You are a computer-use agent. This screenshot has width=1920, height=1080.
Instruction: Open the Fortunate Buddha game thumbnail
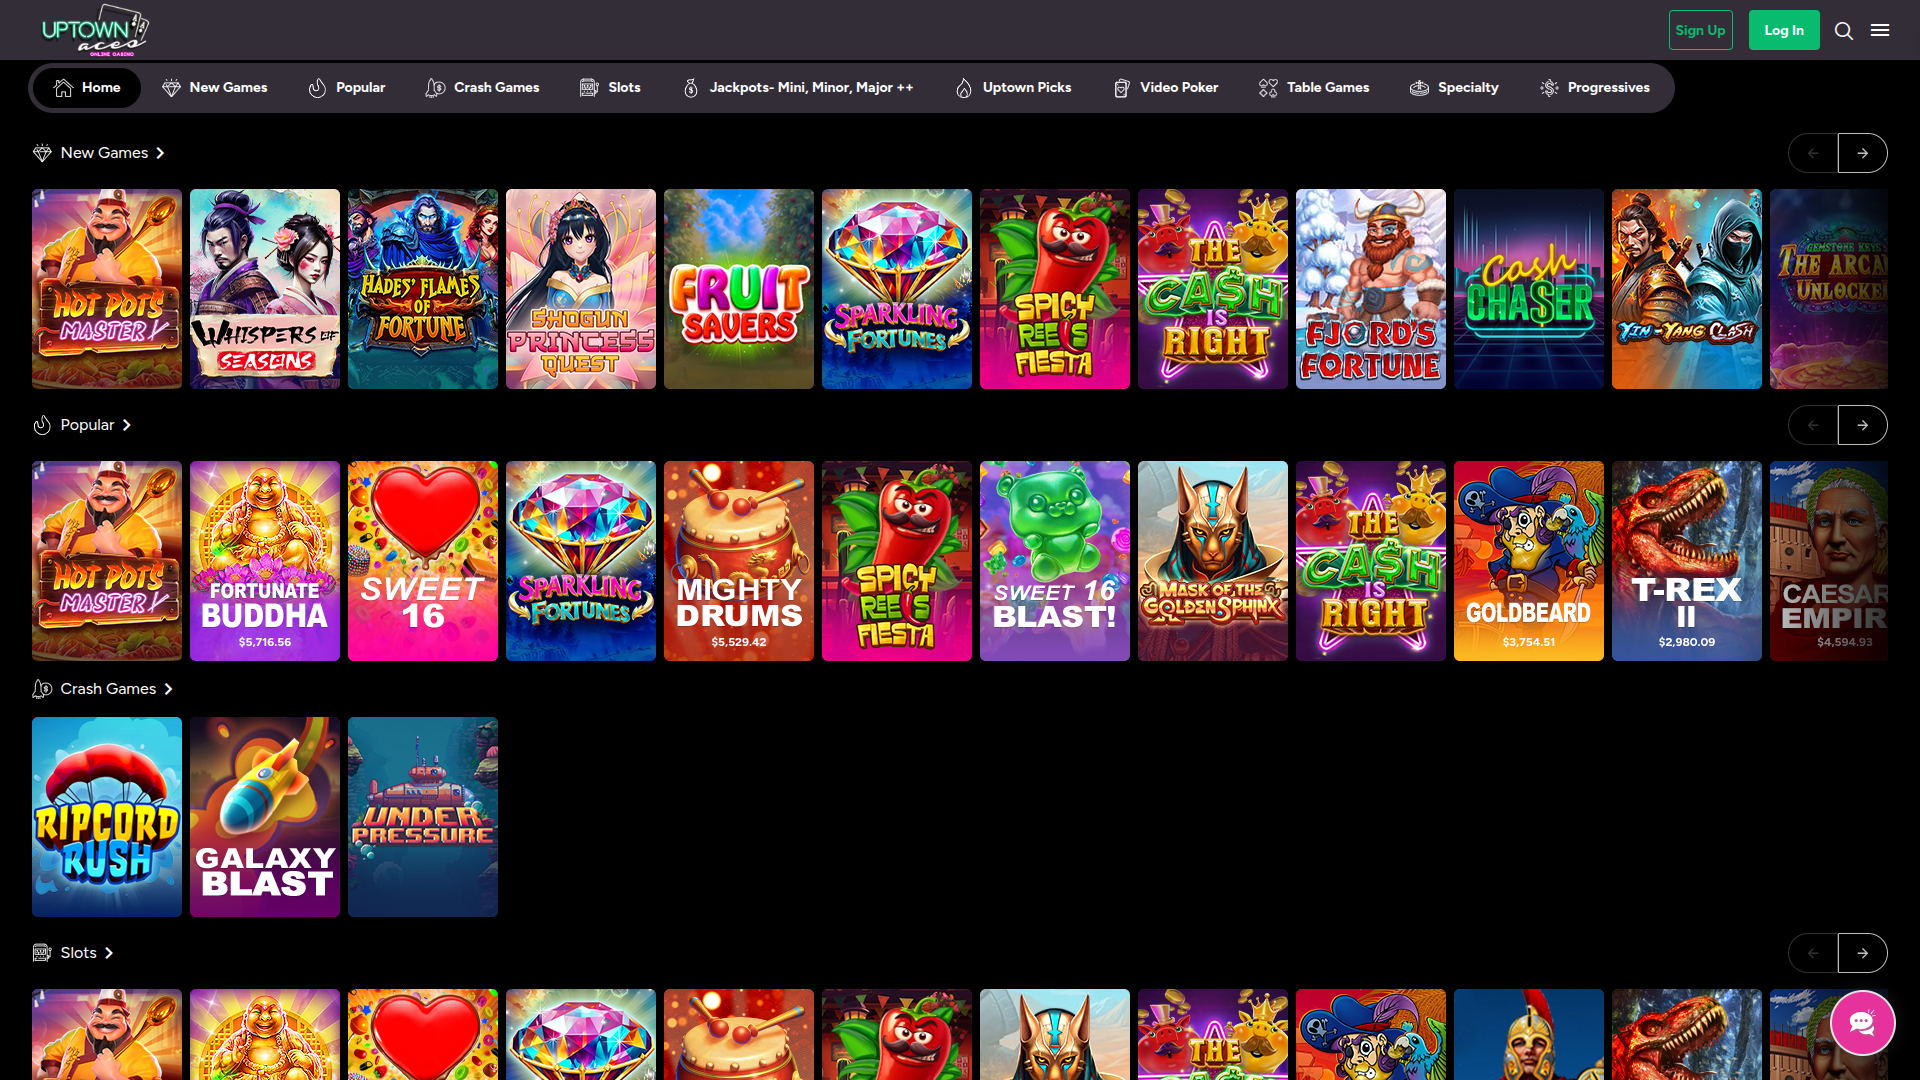click(x=264, y=560)
